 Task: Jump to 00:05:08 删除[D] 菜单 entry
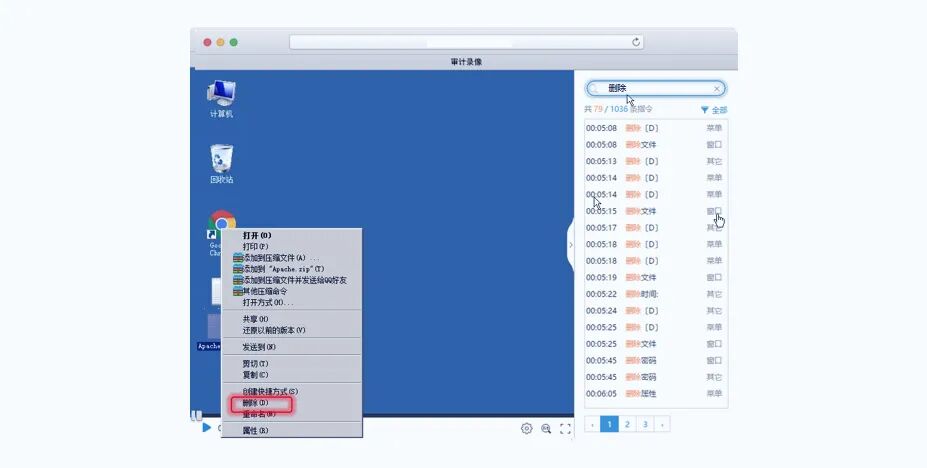(x=655, y=128)
